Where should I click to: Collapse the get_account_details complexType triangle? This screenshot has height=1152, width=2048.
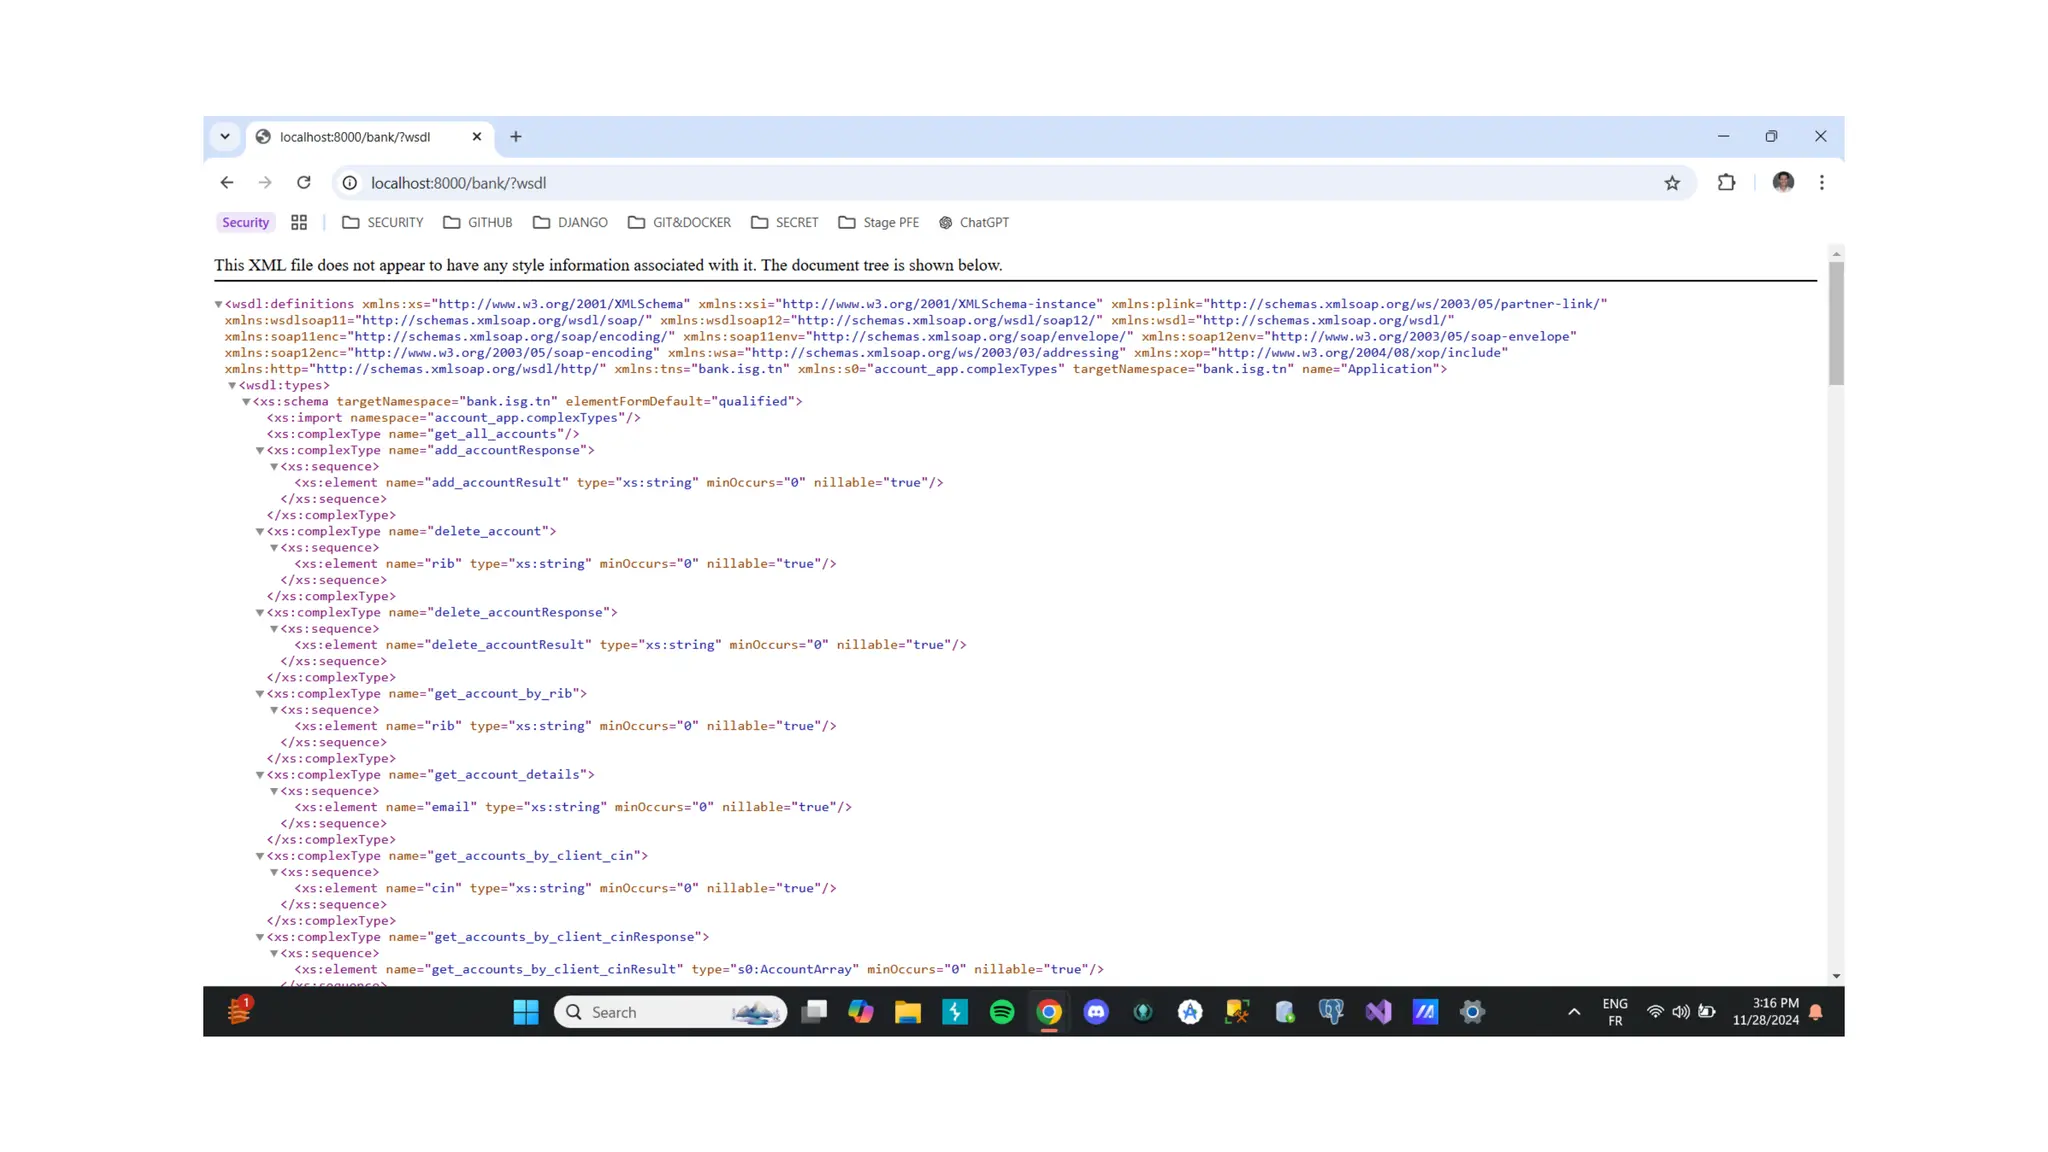[260, 775]
